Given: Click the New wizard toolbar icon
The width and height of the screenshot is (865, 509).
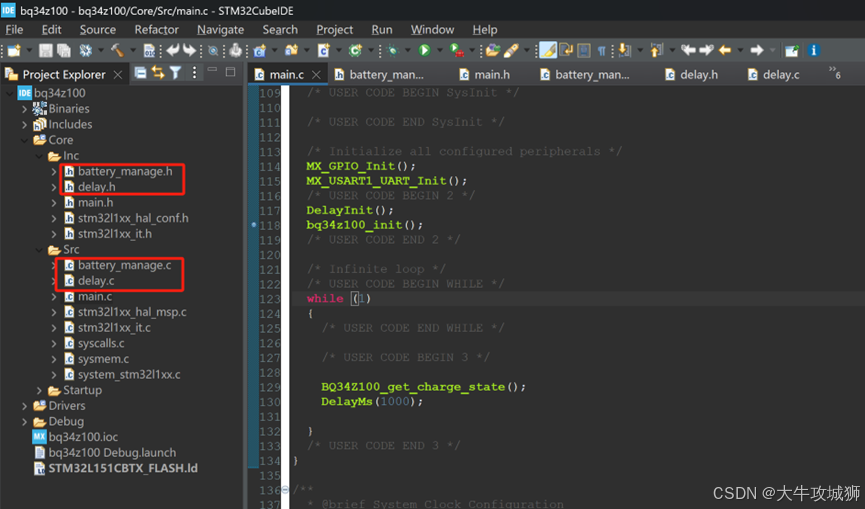Looking at the screenshot, I should (14, 51).
